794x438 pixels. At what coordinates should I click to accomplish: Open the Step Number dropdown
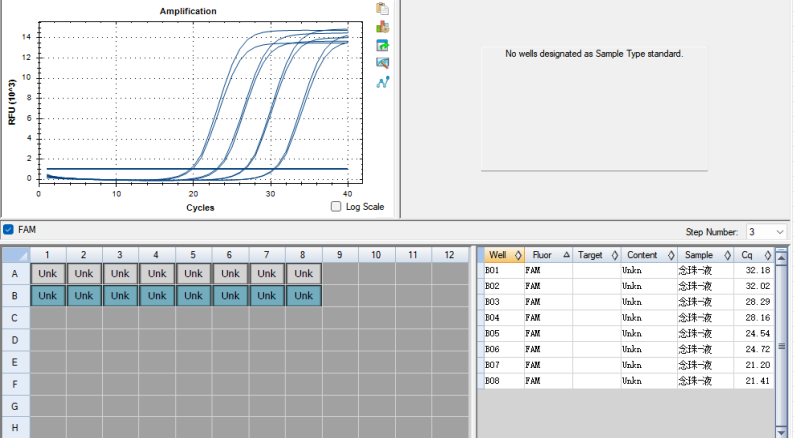click(x=766, y=232)
